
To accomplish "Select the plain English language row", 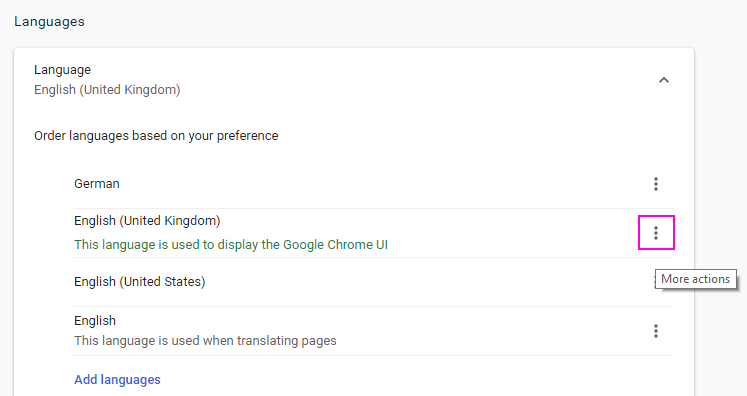I will 374,331.
